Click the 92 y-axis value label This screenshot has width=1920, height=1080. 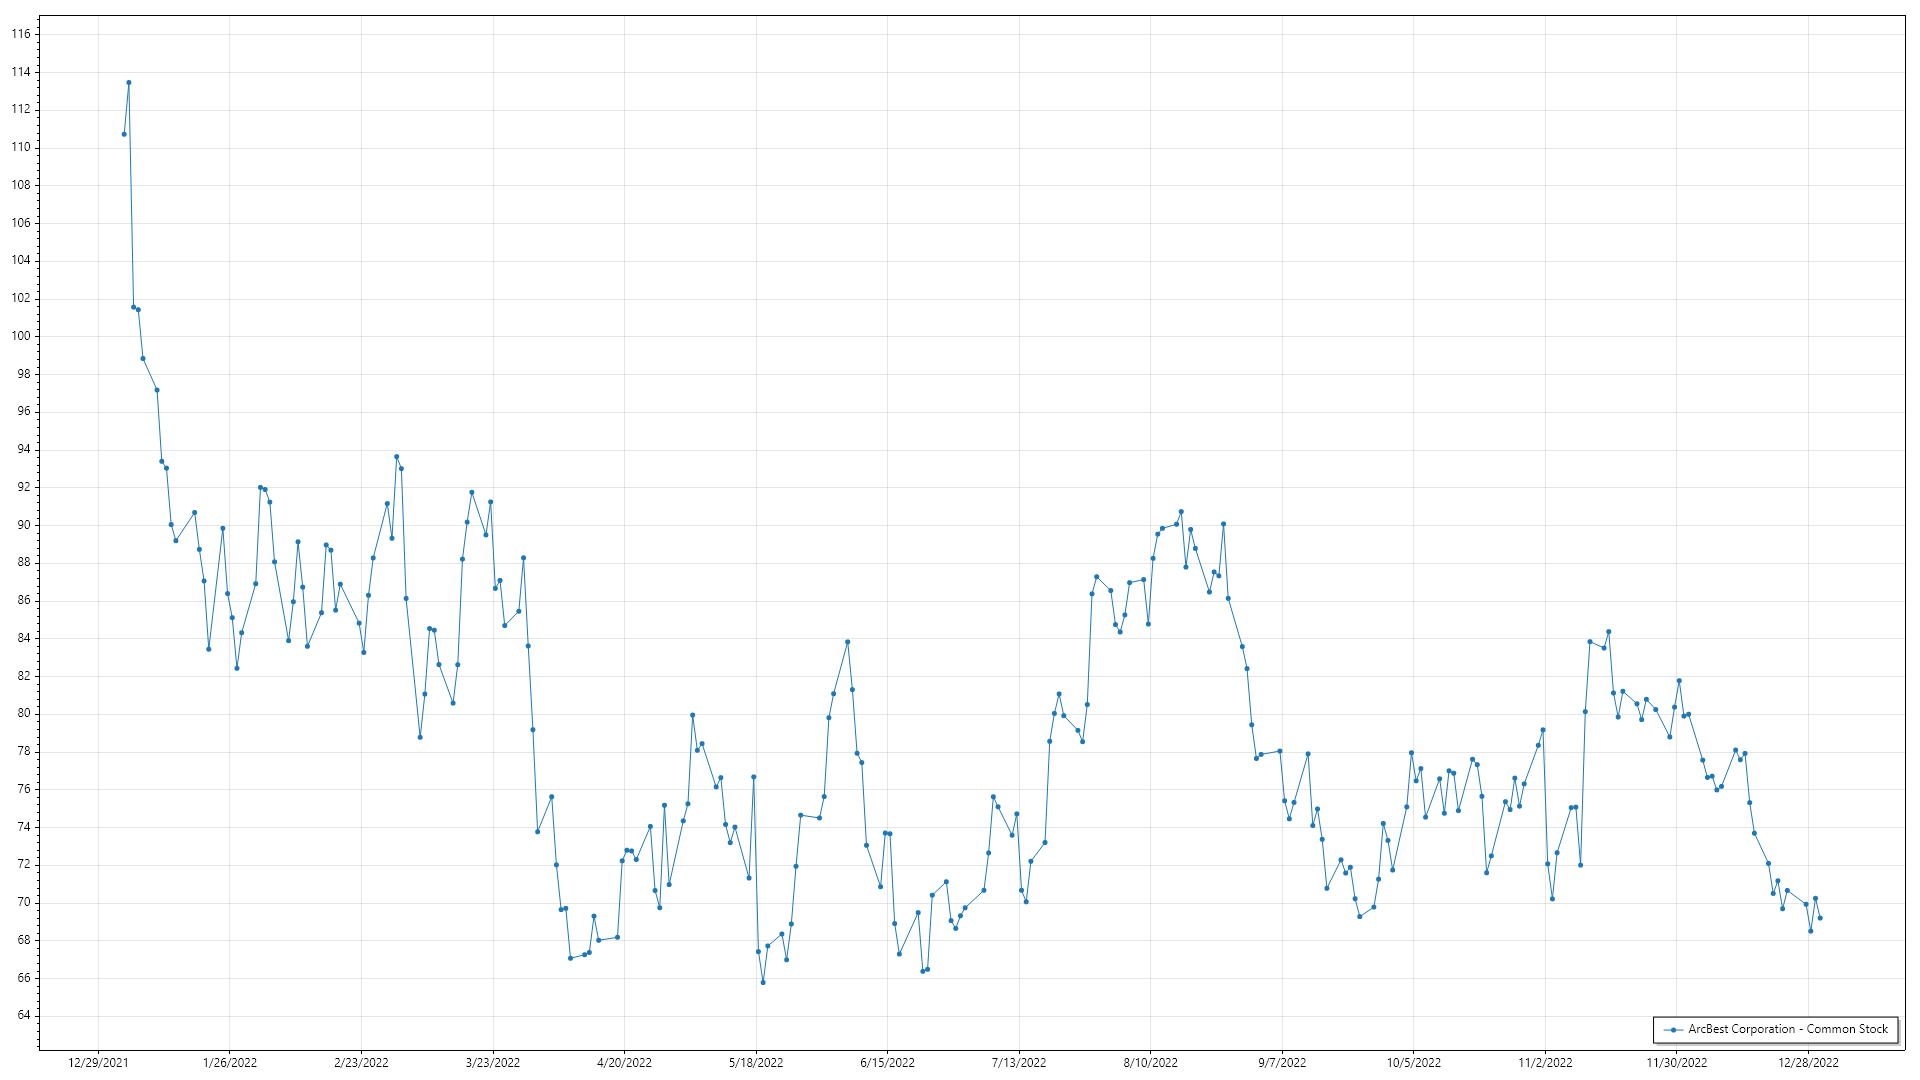pyautogui.click(x=23, y=487)
